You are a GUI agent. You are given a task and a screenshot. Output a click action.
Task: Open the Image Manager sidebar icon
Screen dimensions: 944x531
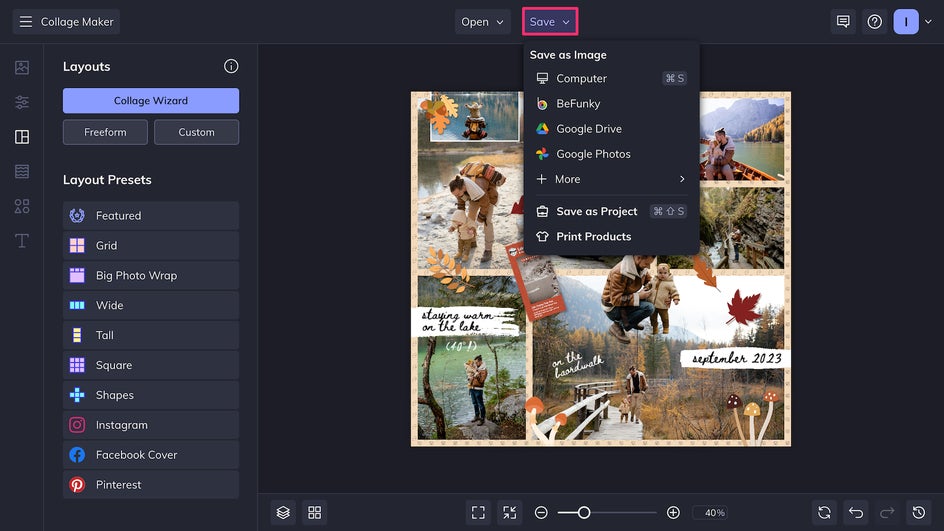click(22, 68)
